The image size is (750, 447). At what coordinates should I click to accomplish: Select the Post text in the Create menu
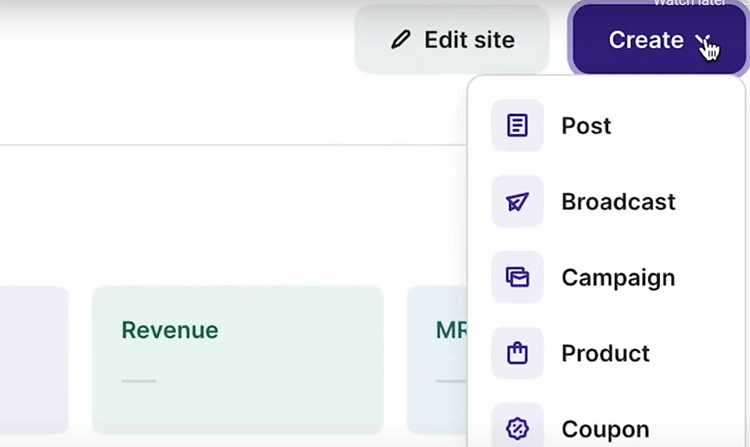pos(586,126)
